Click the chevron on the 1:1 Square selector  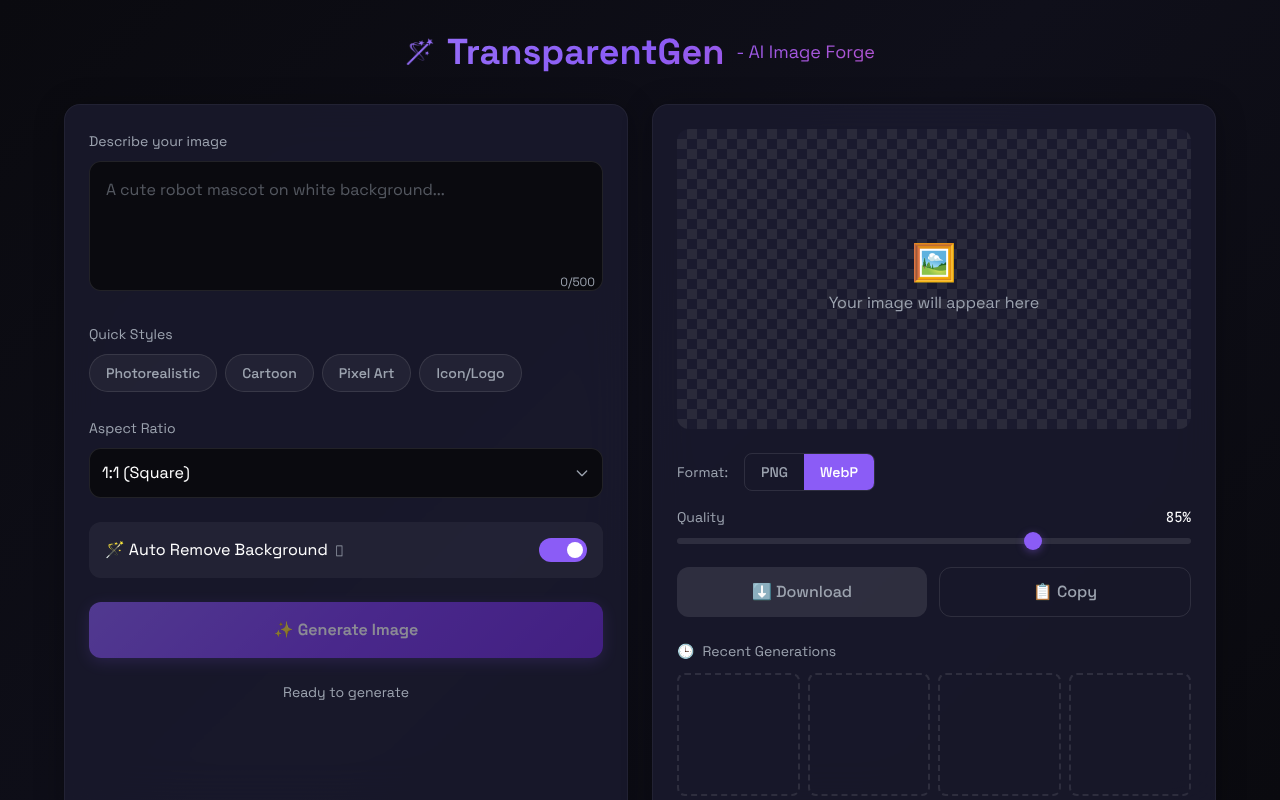tap(581, 473)
